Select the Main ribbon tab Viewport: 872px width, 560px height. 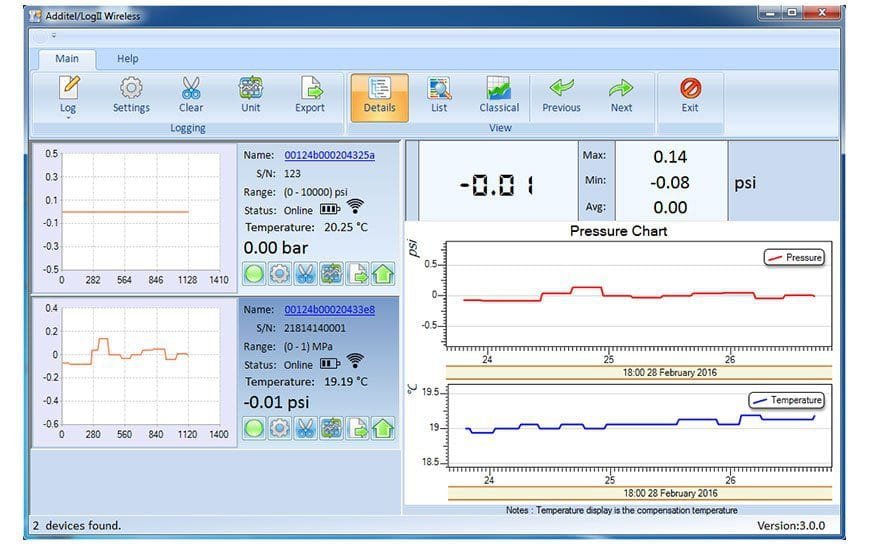67,59
